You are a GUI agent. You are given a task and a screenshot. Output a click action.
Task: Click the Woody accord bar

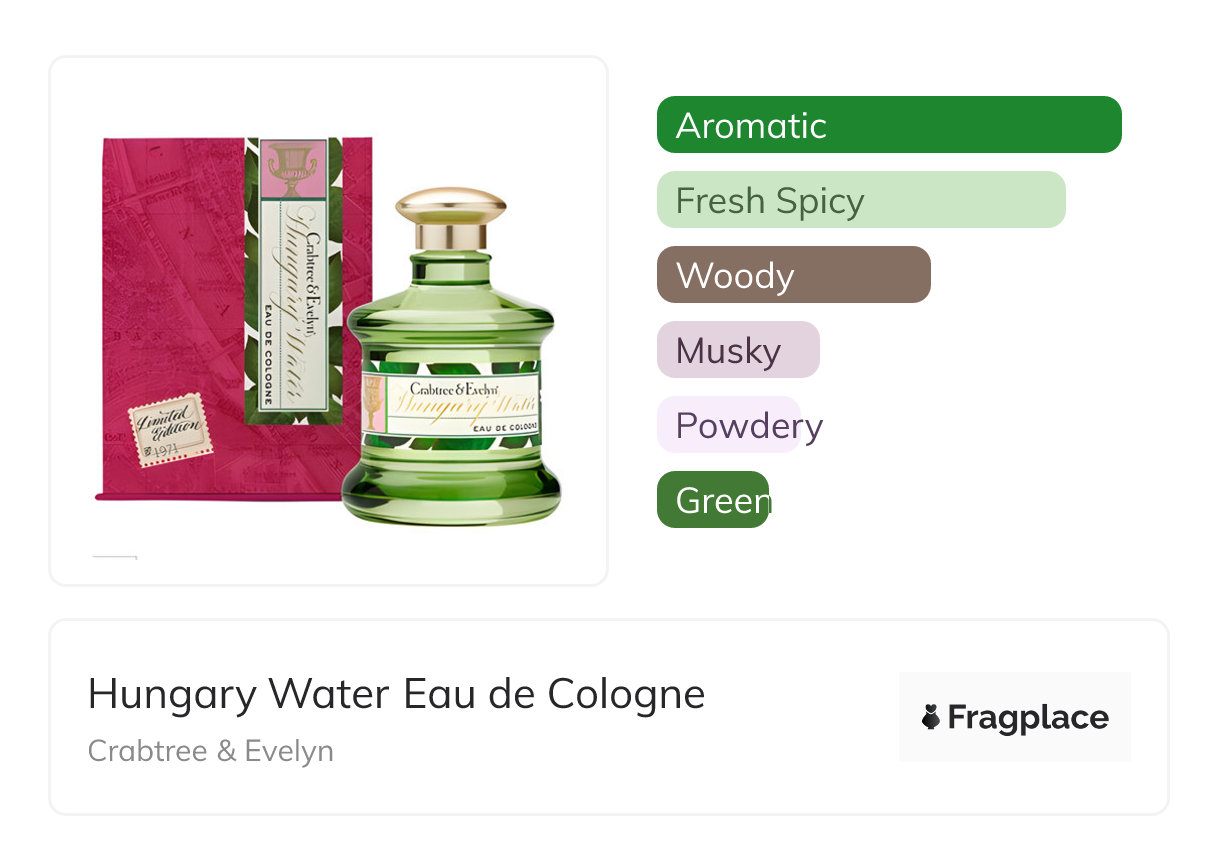click(794, 275)
